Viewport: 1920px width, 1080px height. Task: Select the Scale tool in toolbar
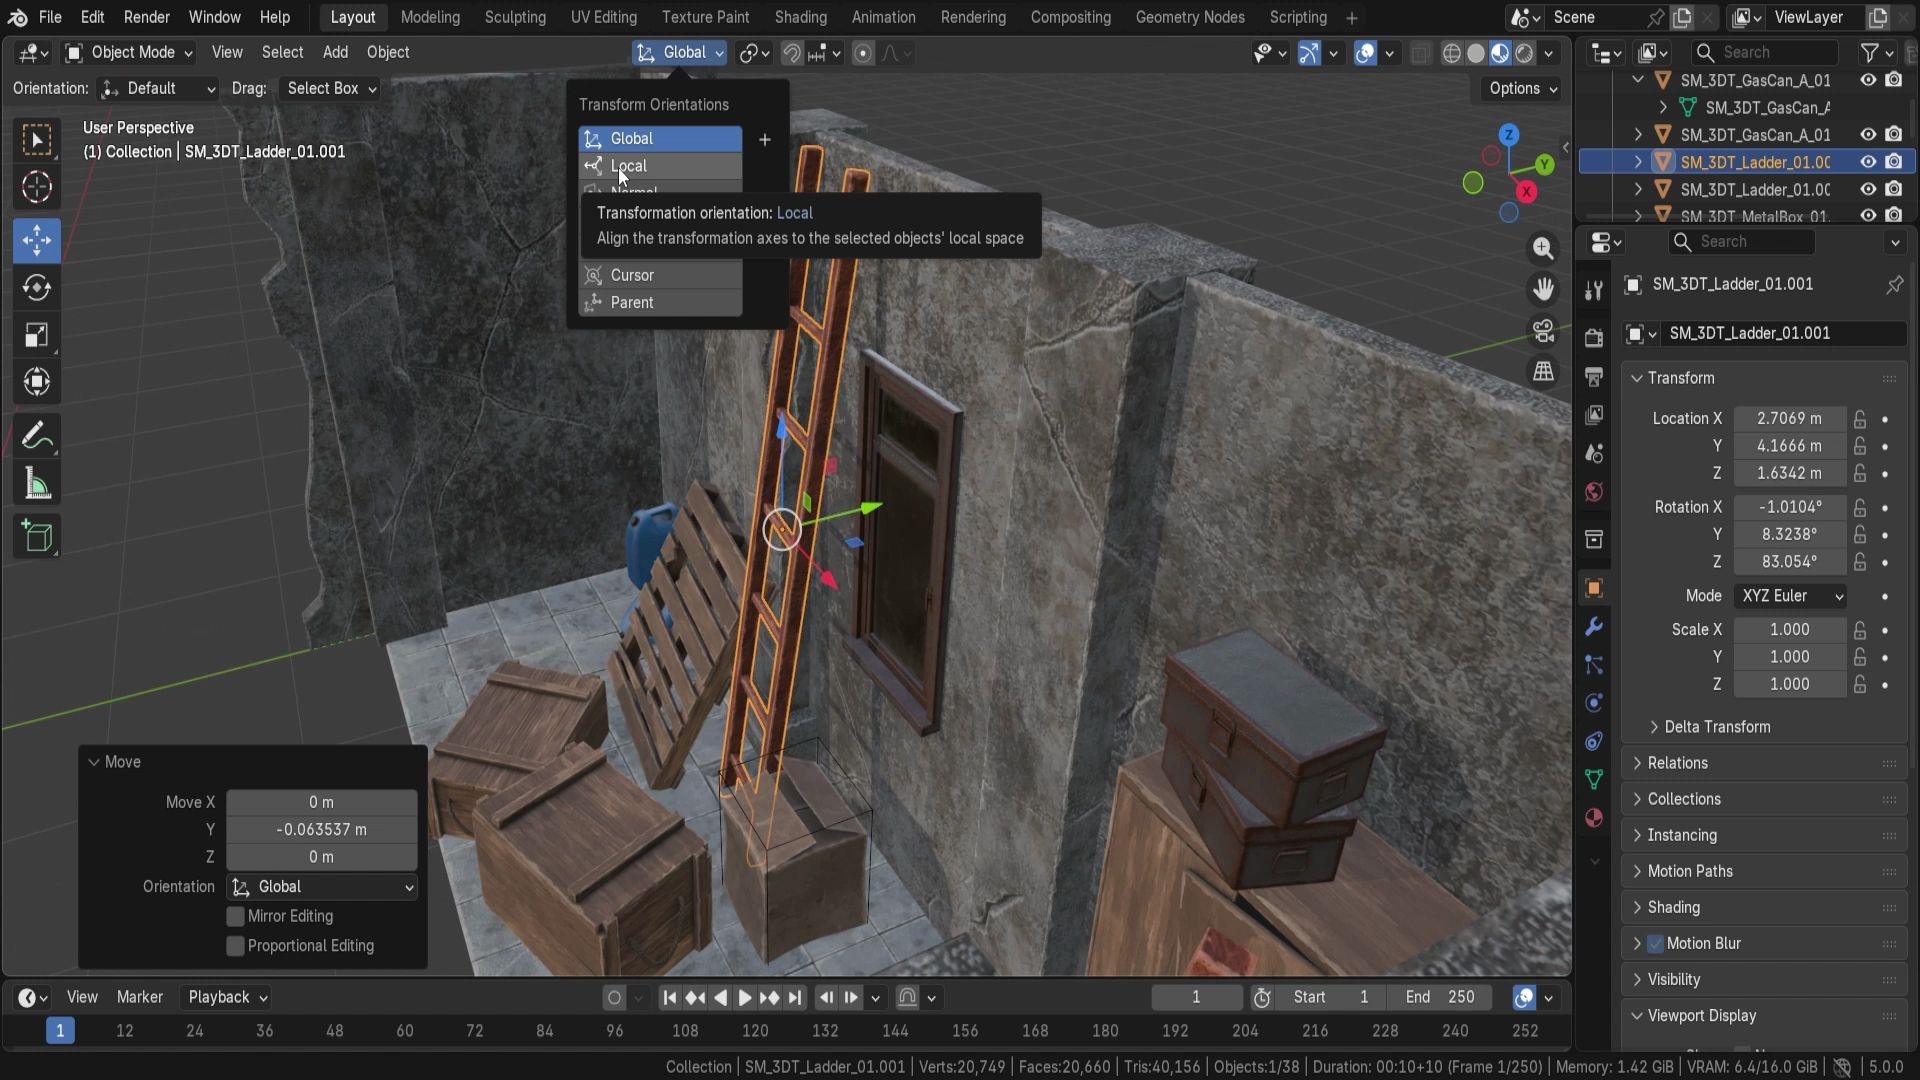(37, 336)
